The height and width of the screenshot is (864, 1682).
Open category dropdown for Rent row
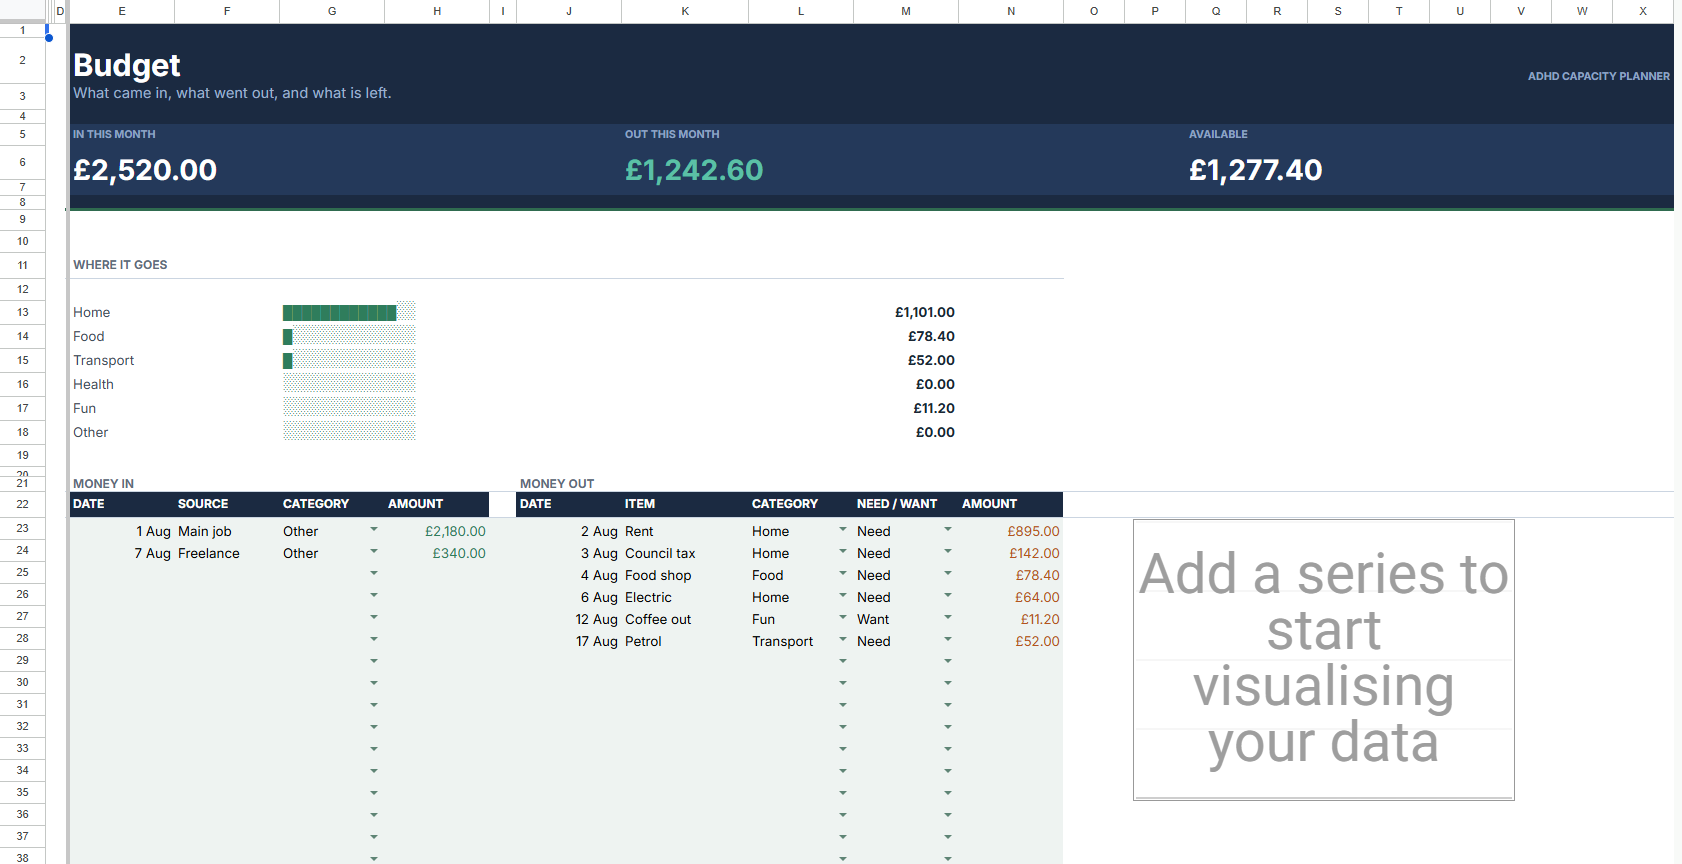(x=843, y=530)
